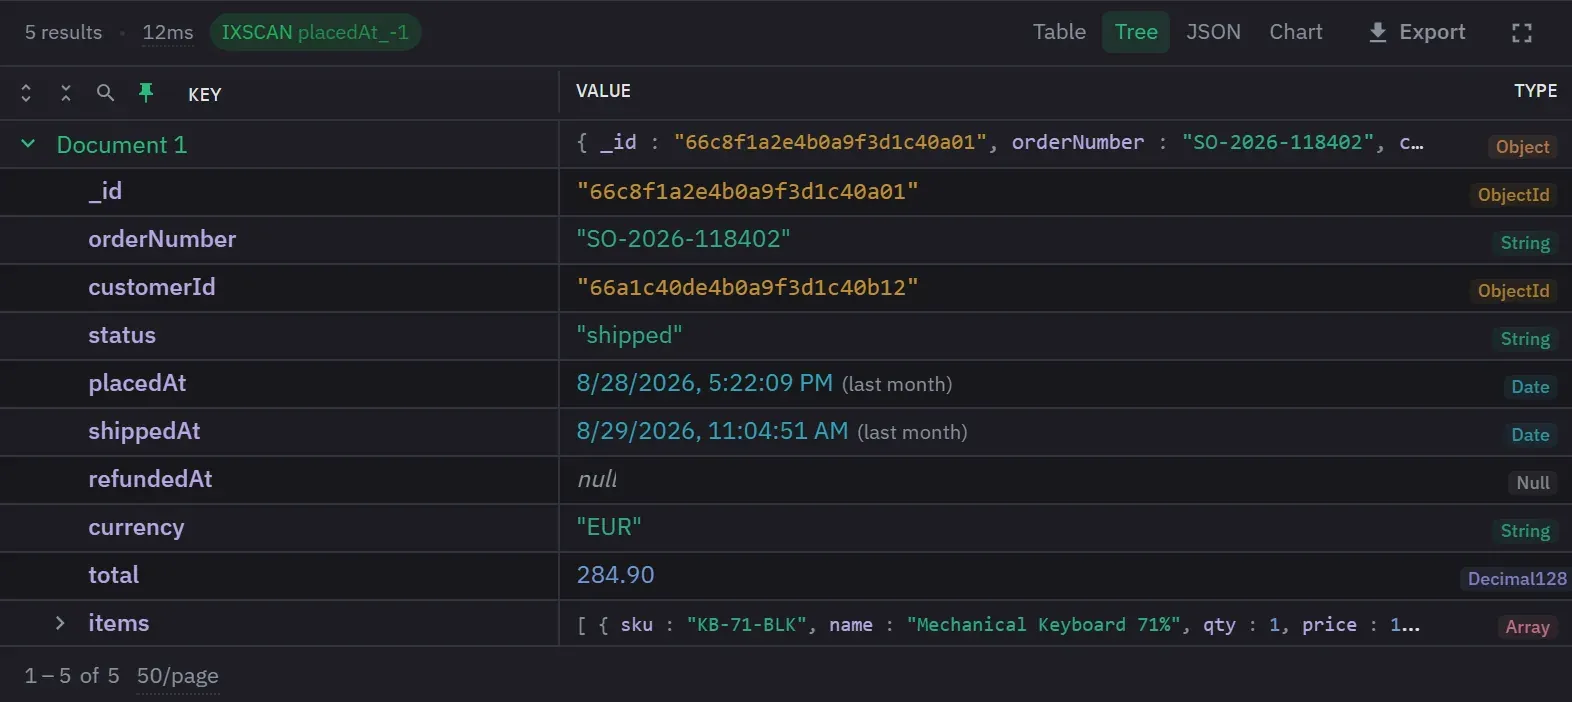The width and height of the screenshot is (1572, 702).
Task: Click the "EUR" currency value
Action: (x=609, y=527)
